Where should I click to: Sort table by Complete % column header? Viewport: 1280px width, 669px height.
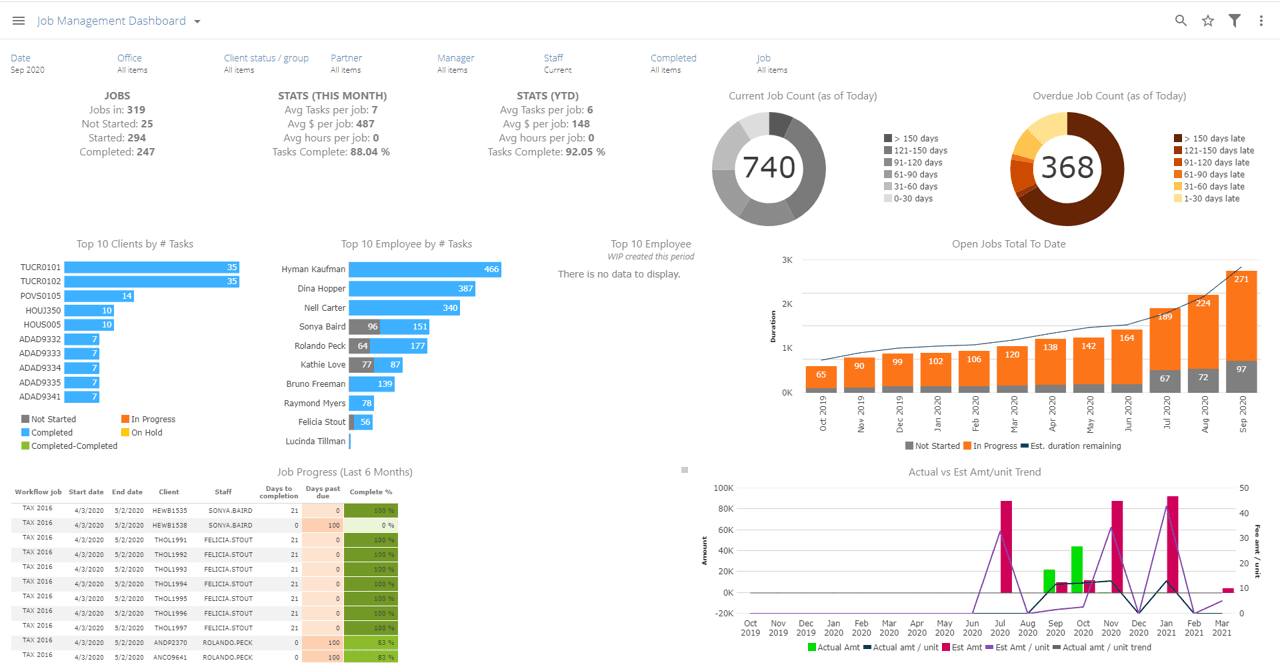371,492
